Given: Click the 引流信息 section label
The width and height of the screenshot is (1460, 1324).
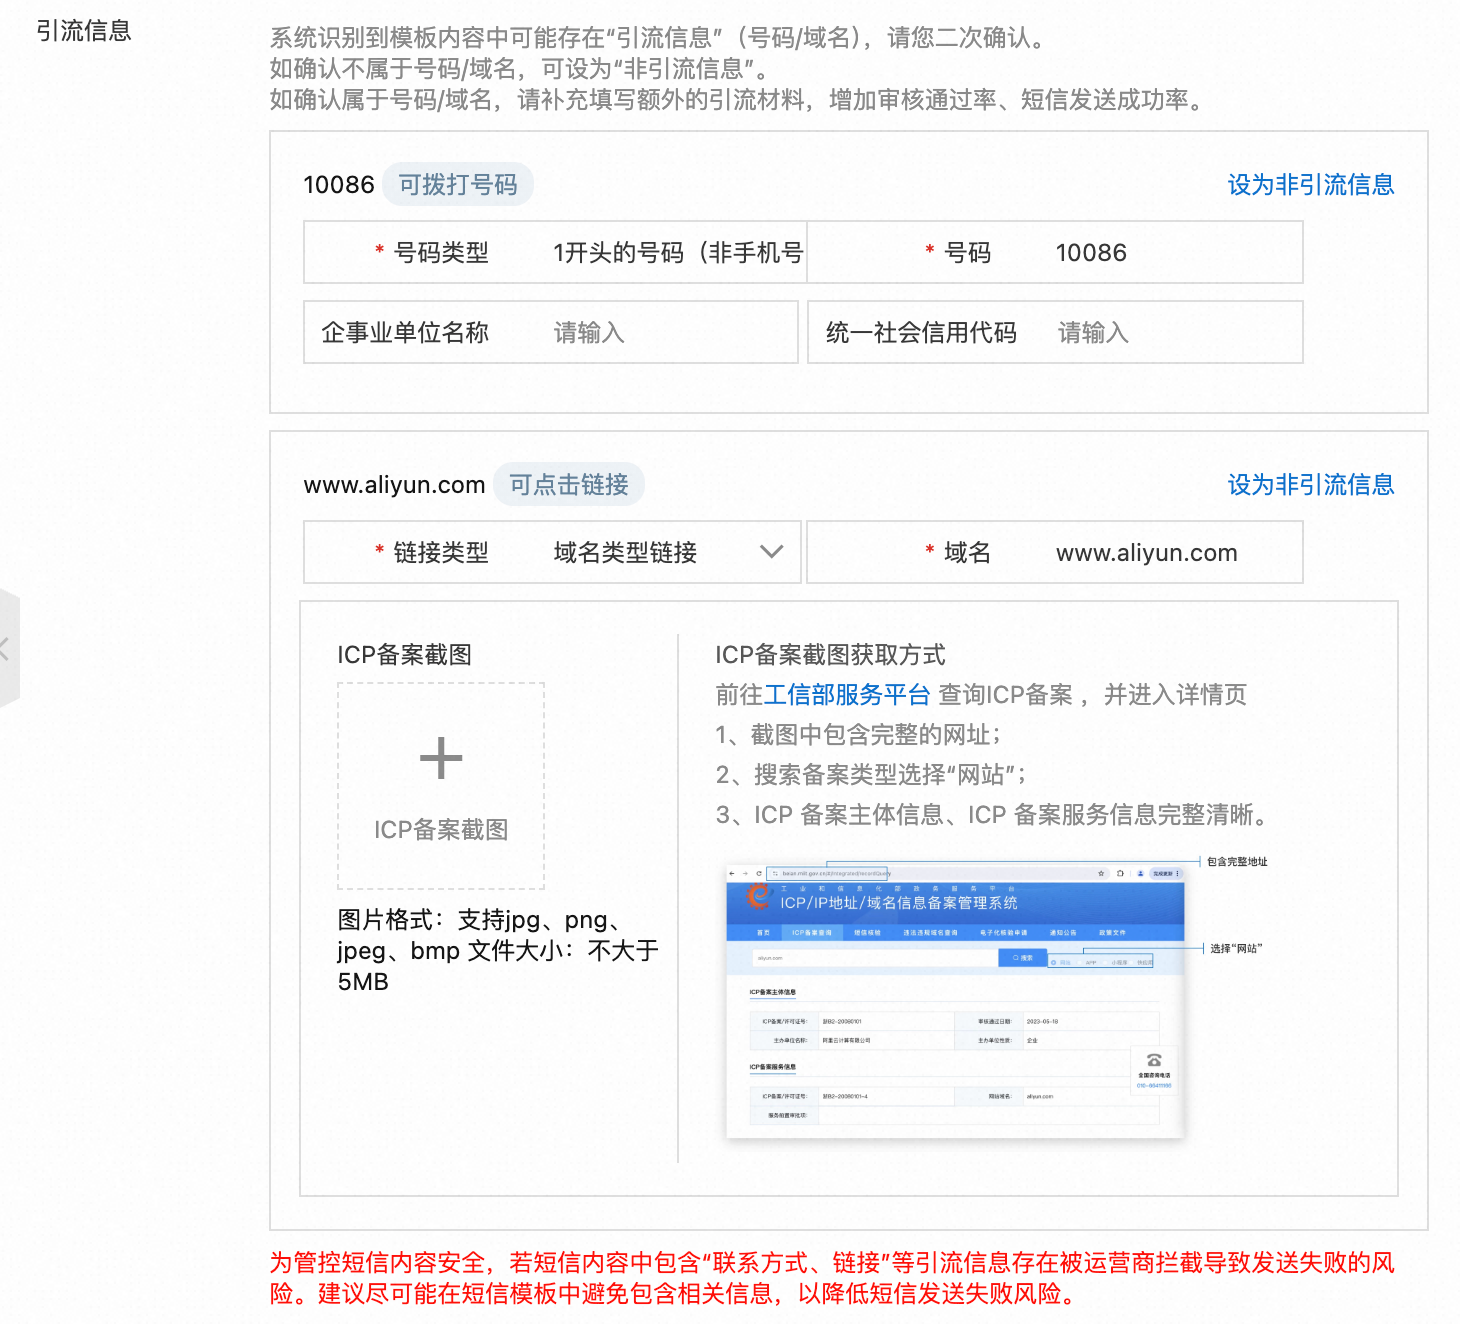Looking at the screenshot, I should (x=84, y=31).
